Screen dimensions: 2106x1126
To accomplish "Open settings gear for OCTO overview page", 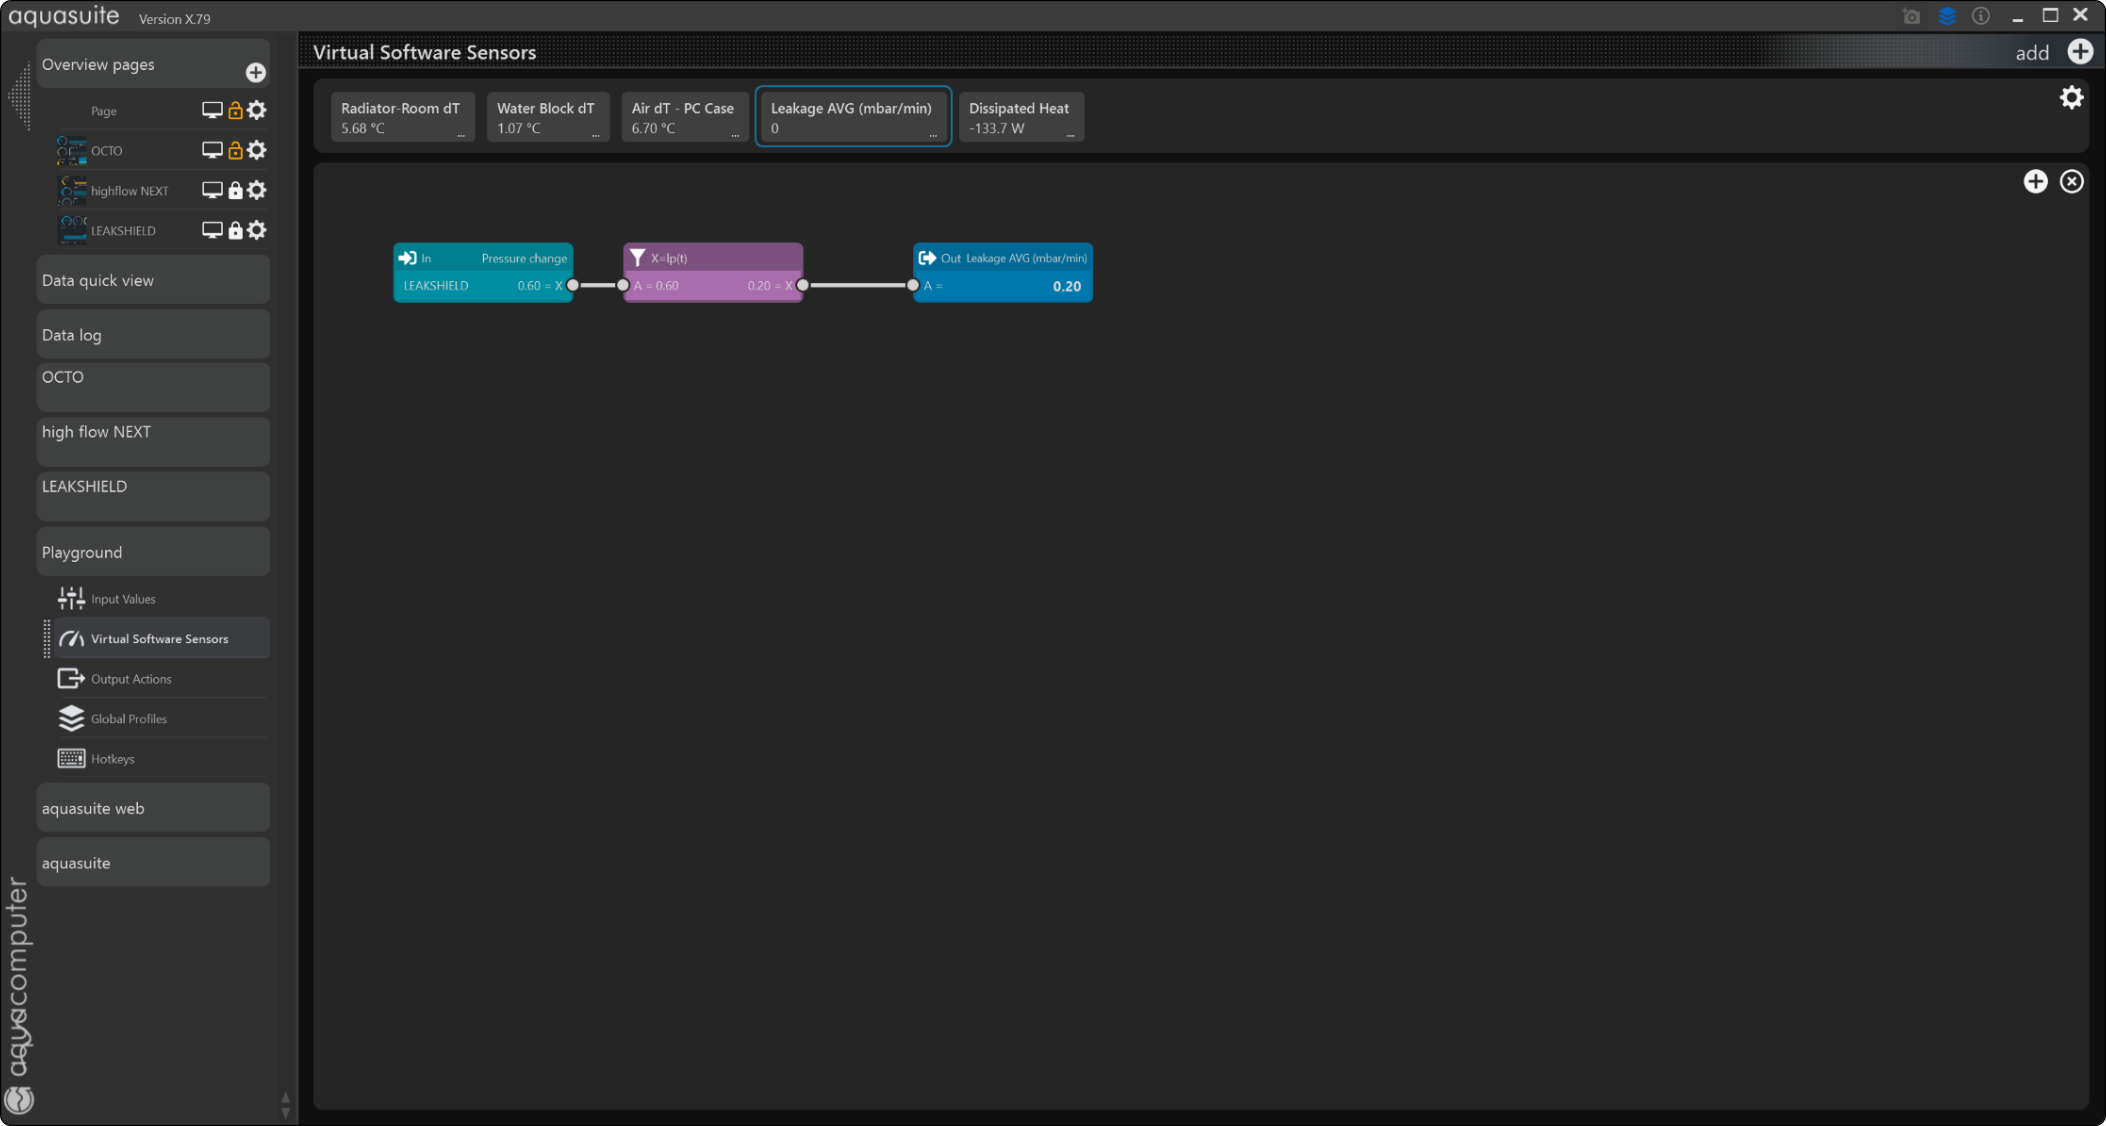I will point(257,150).
